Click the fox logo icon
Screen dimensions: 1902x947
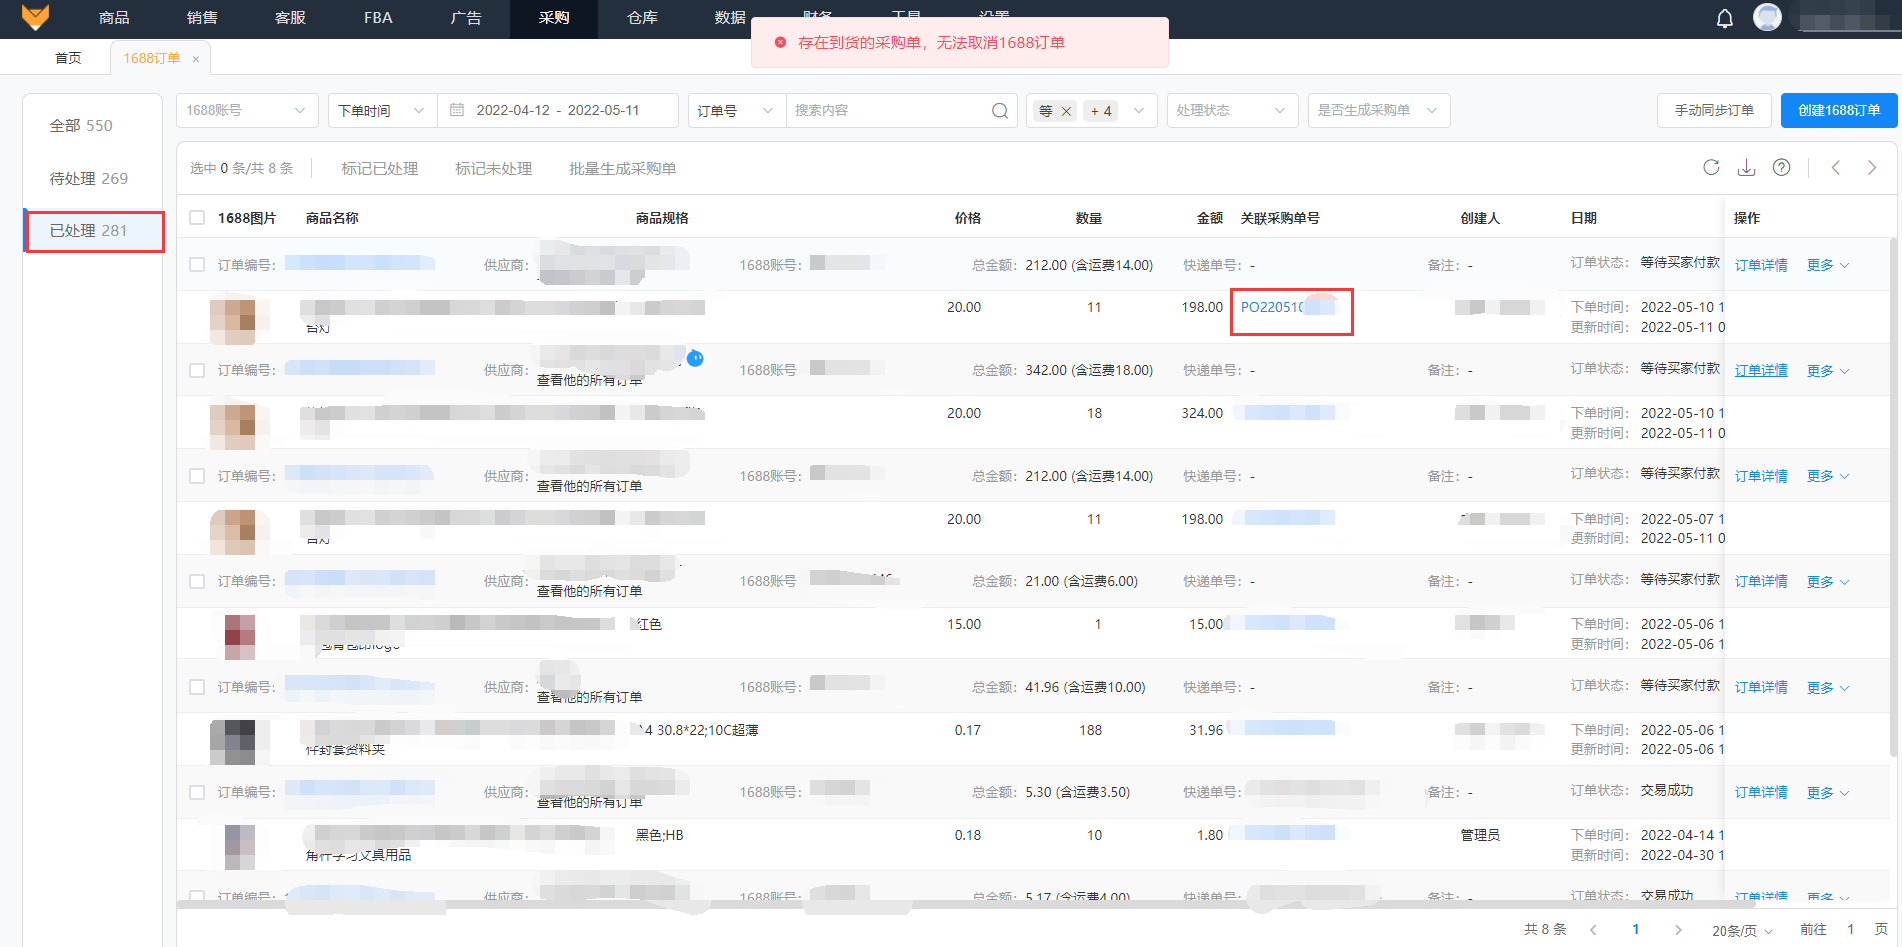pyautogui.click(x=35, y=17)
